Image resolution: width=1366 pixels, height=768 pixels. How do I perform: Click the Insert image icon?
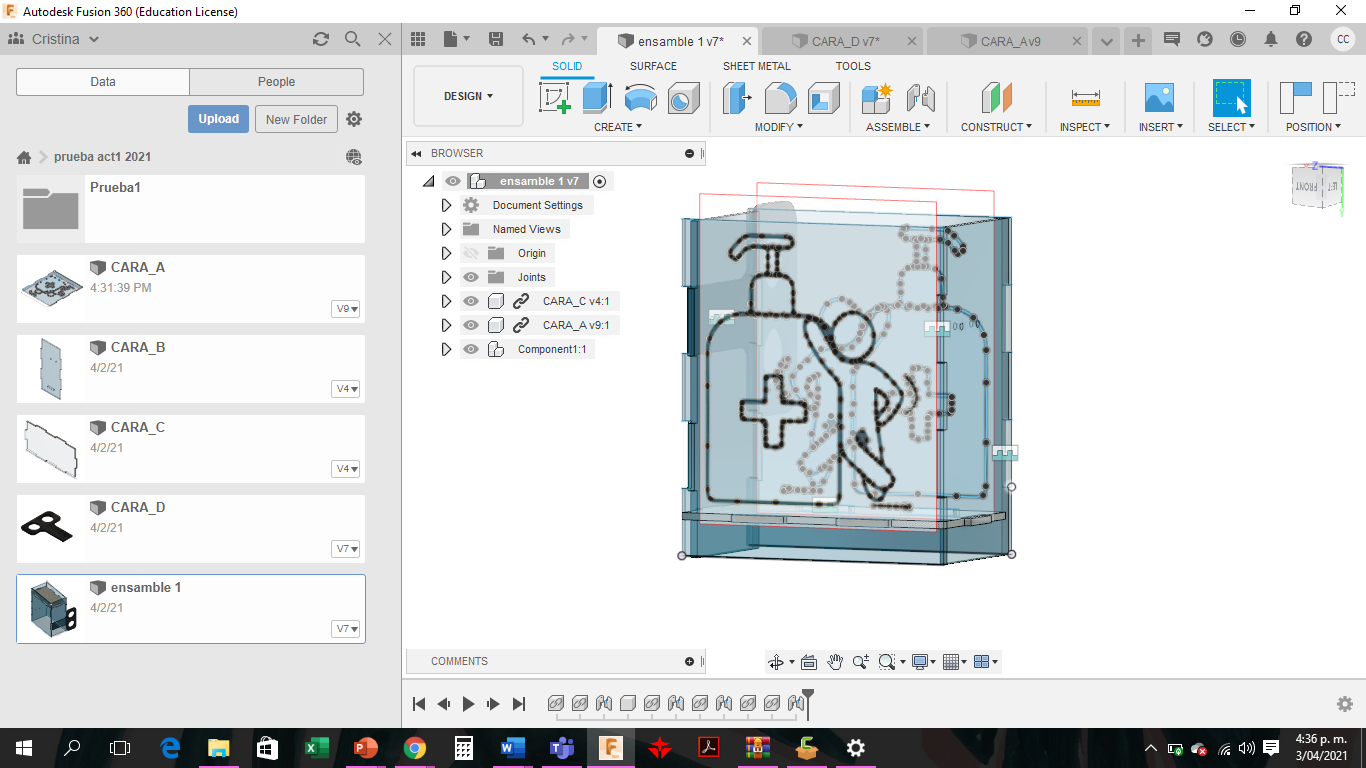click(x=1159, y=98)
